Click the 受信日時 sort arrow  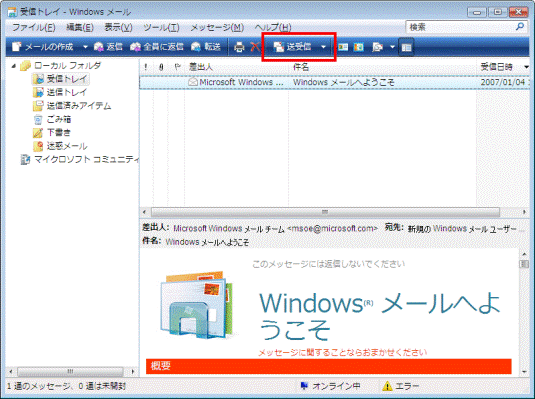click(526, 67)
